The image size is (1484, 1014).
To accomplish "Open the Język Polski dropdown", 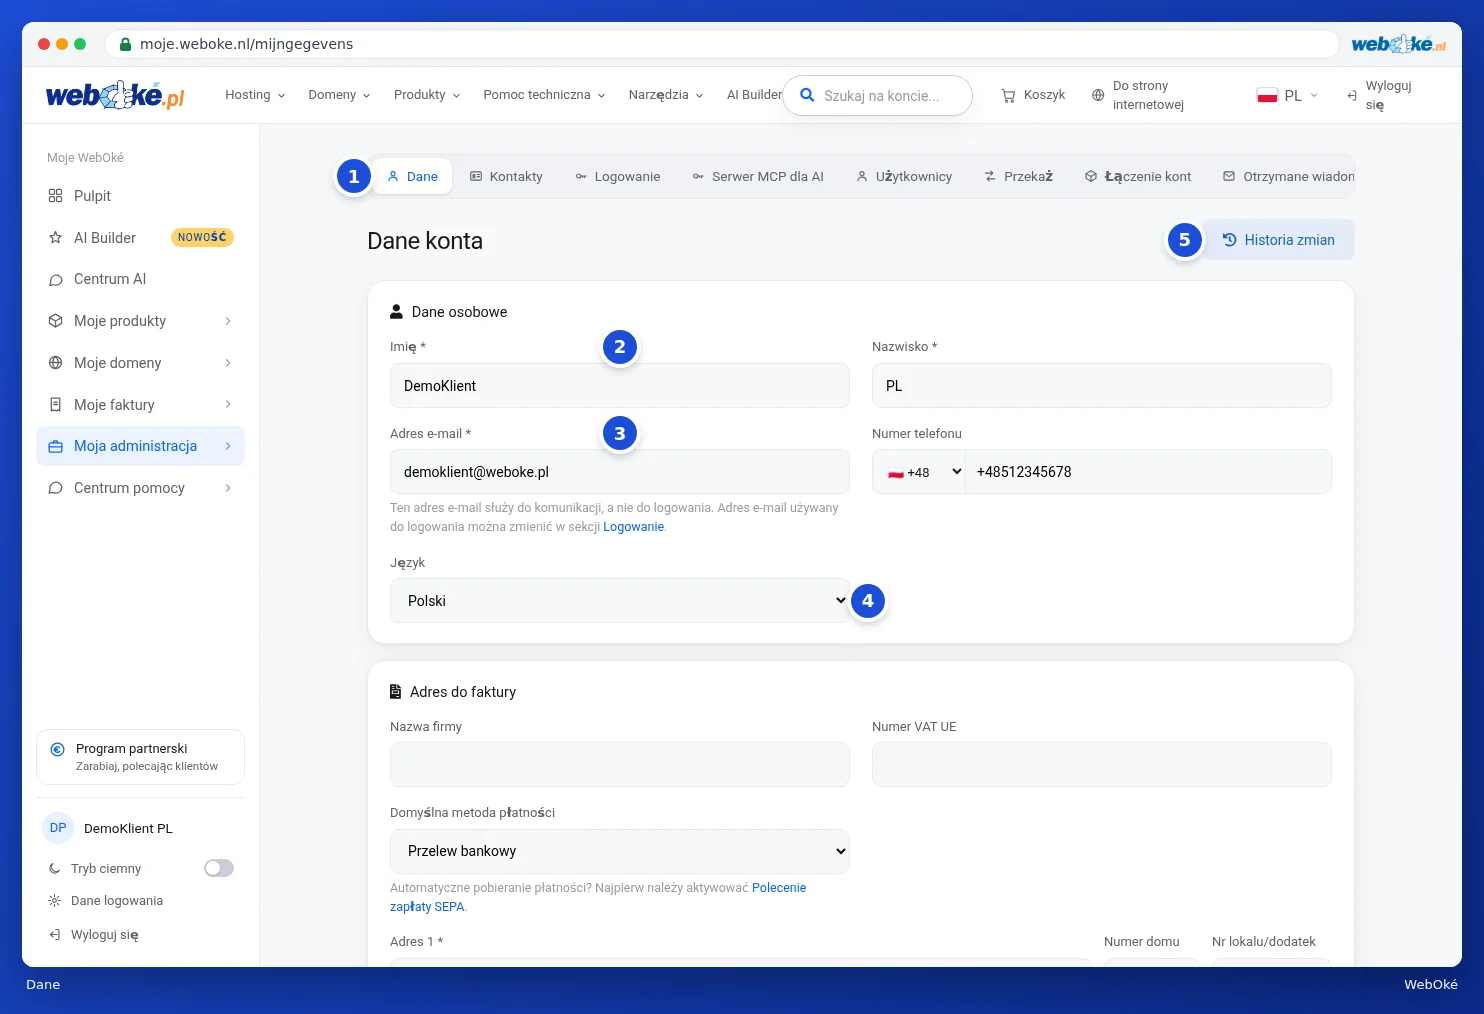I will [x=619, y=600].
